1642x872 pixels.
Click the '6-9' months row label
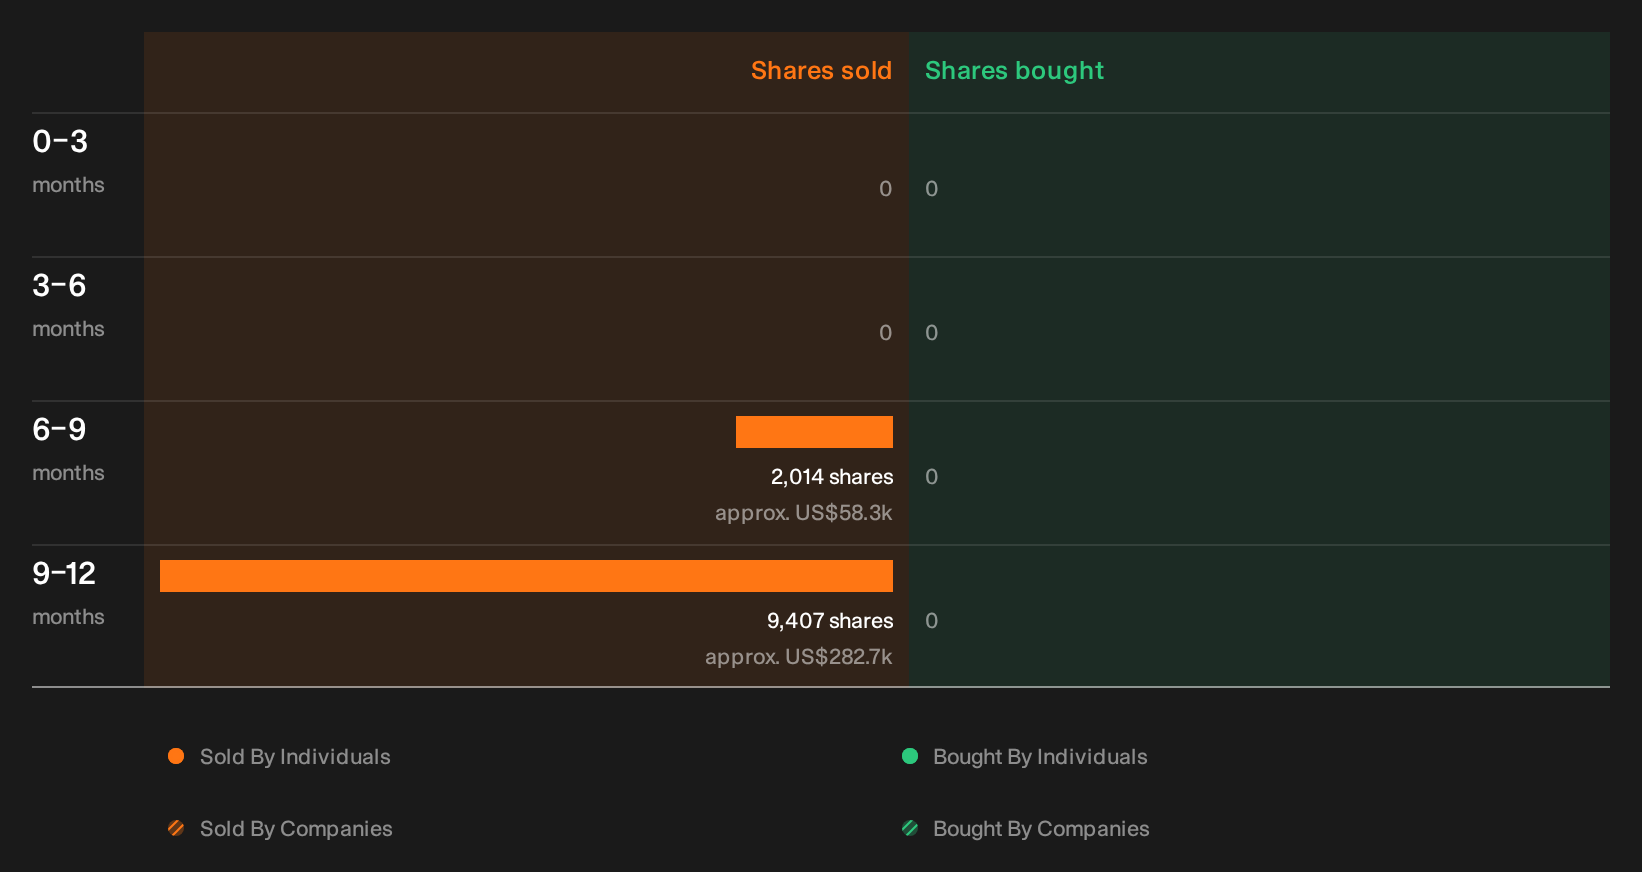click(x=59, y=430)
